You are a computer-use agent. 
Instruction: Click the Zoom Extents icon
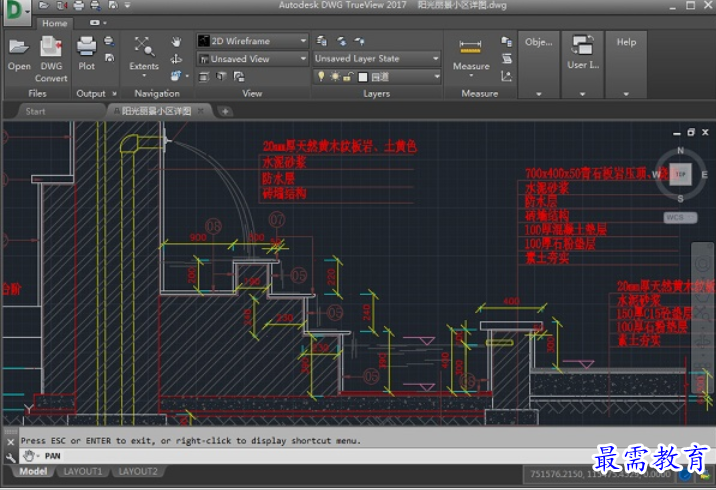[143, 46]
